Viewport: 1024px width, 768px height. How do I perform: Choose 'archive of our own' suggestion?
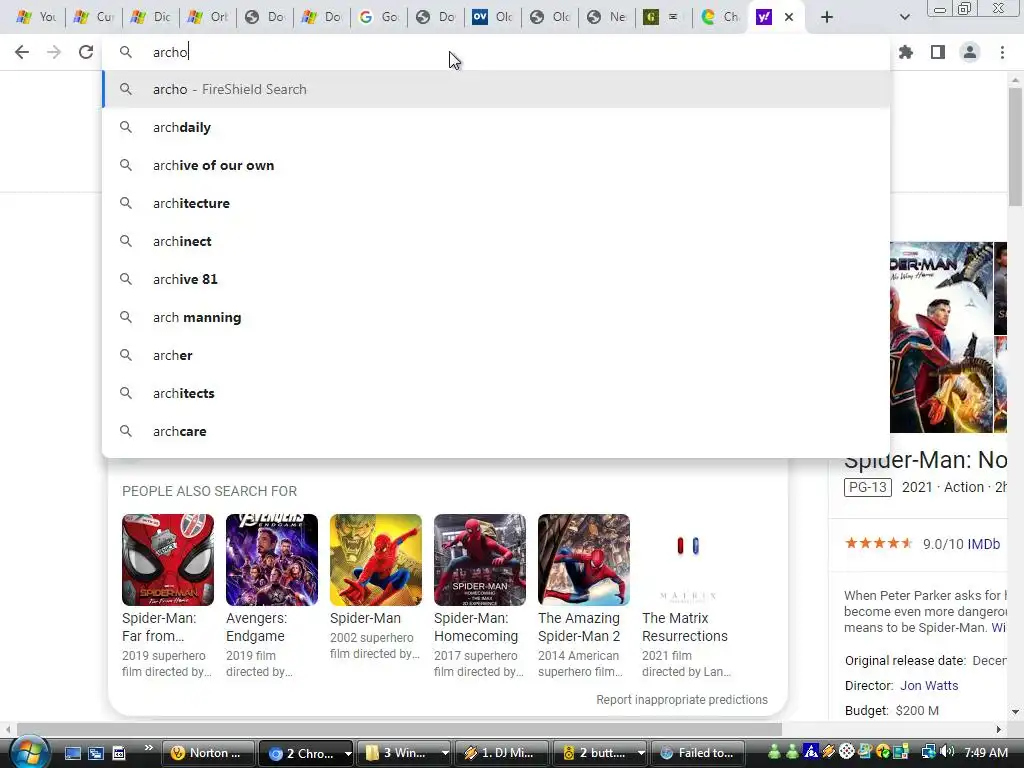click(x=496, y=165)
